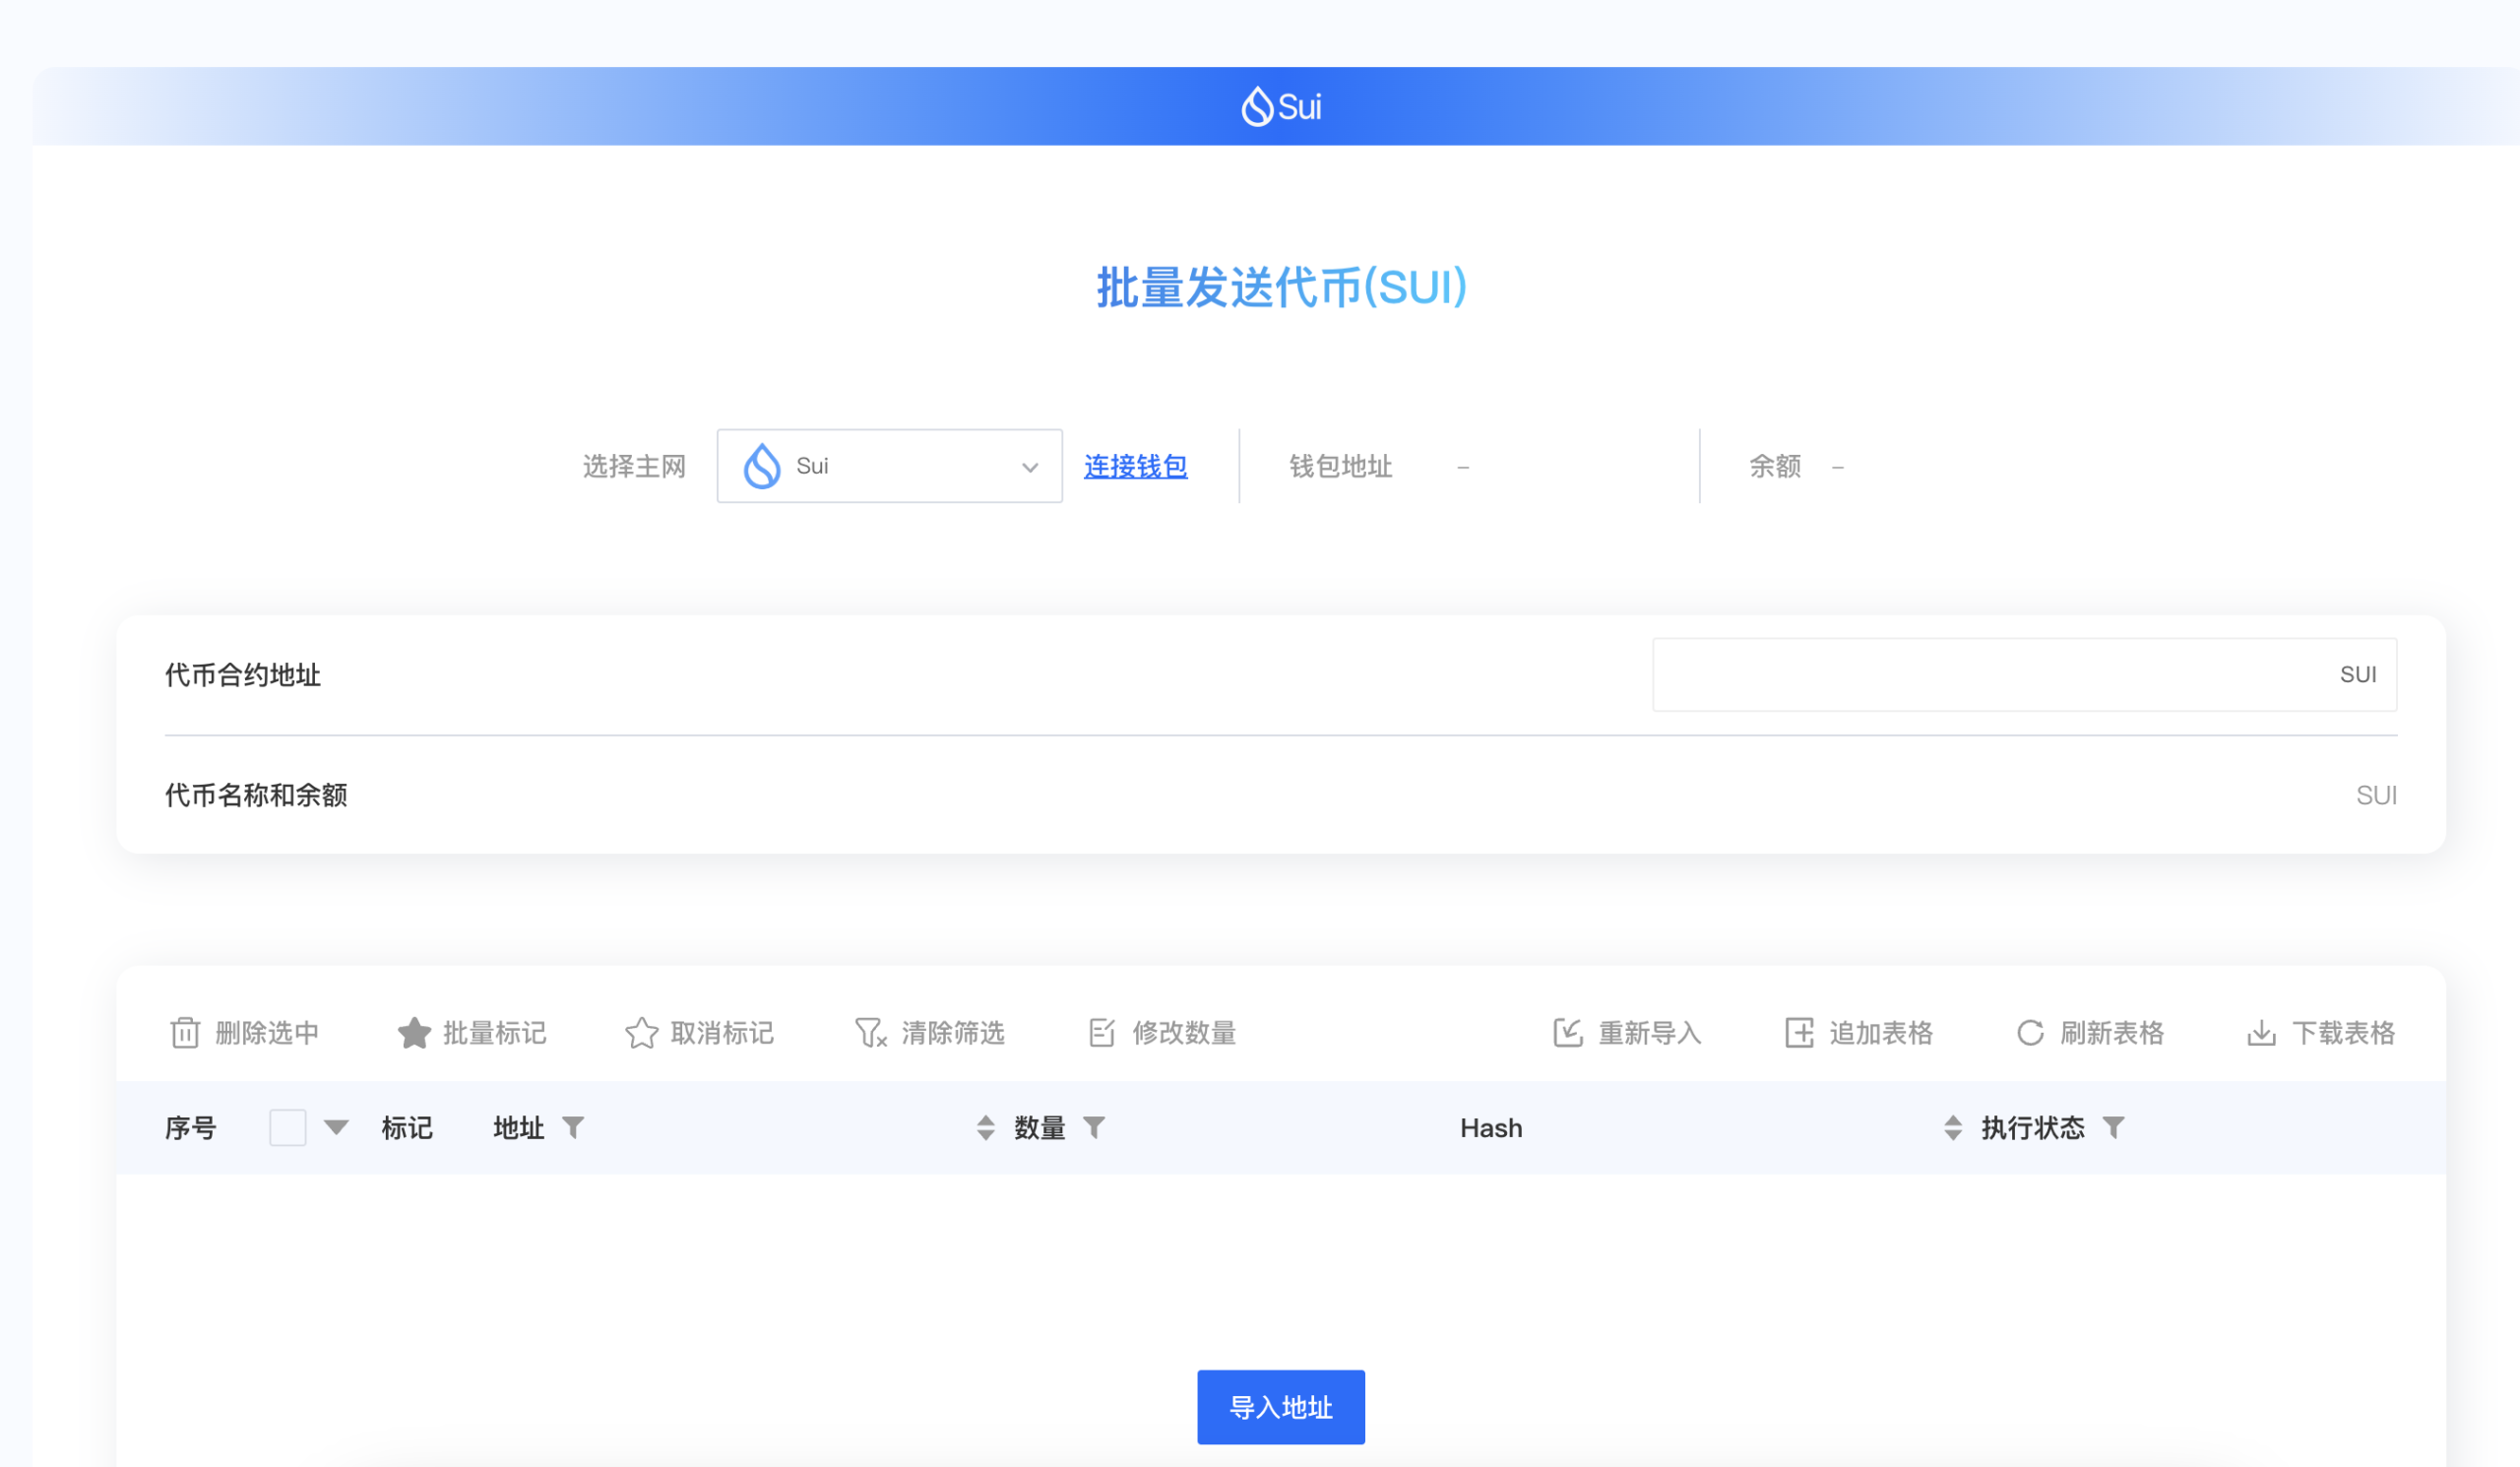Click the 重新导入 import icon
Viewport: 2520px width, 1467px height.
pyautogui.click(x=1567, y=1033)
